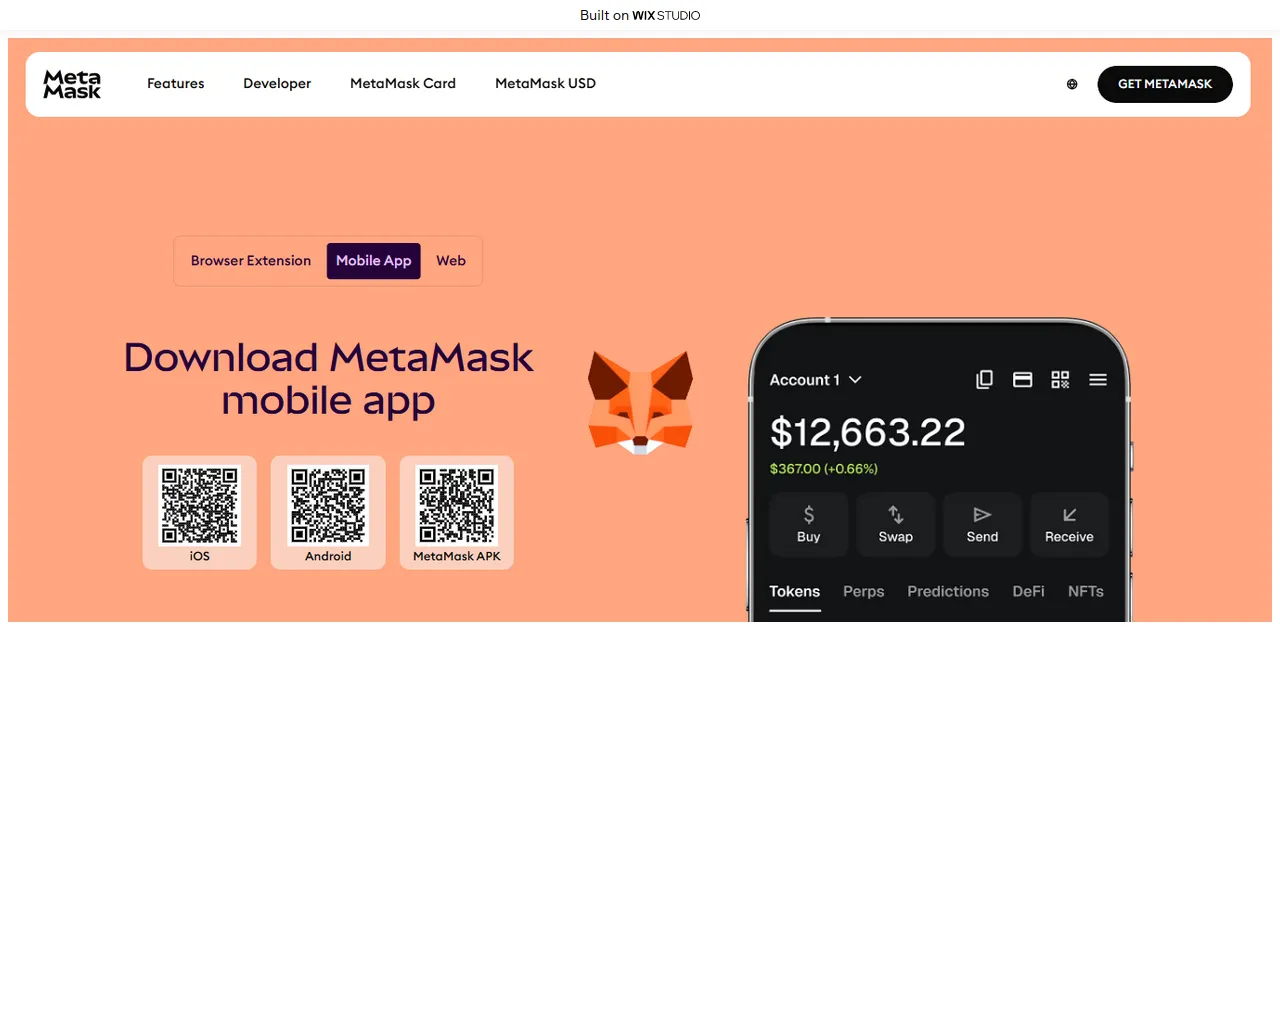Click the Send arrow button on phone
Screen dimensions: 1280x1024
(982, 524)
